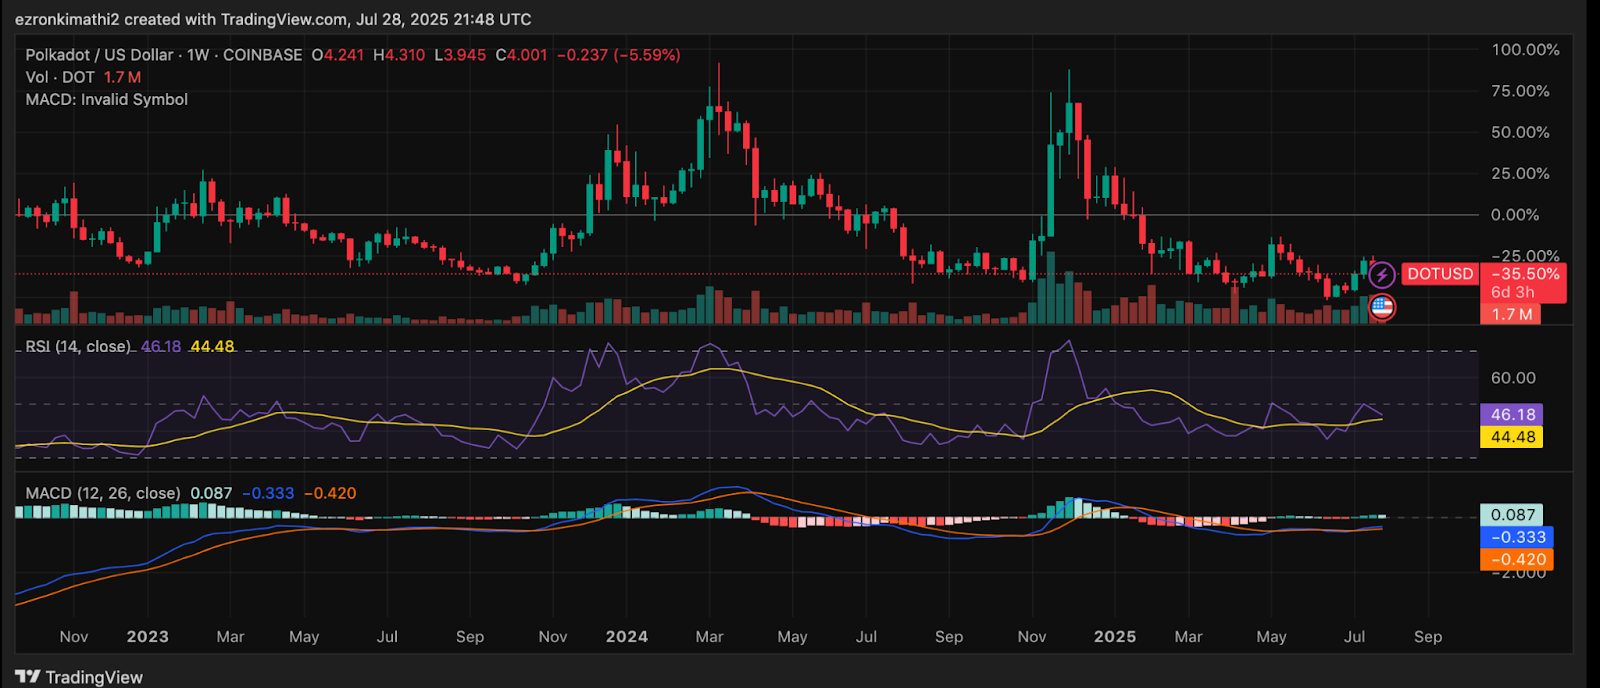The height and width of the screenshot is (688, 1600).
Task: Click the 6d 3h countdown label
Action: pos(1512,292)
